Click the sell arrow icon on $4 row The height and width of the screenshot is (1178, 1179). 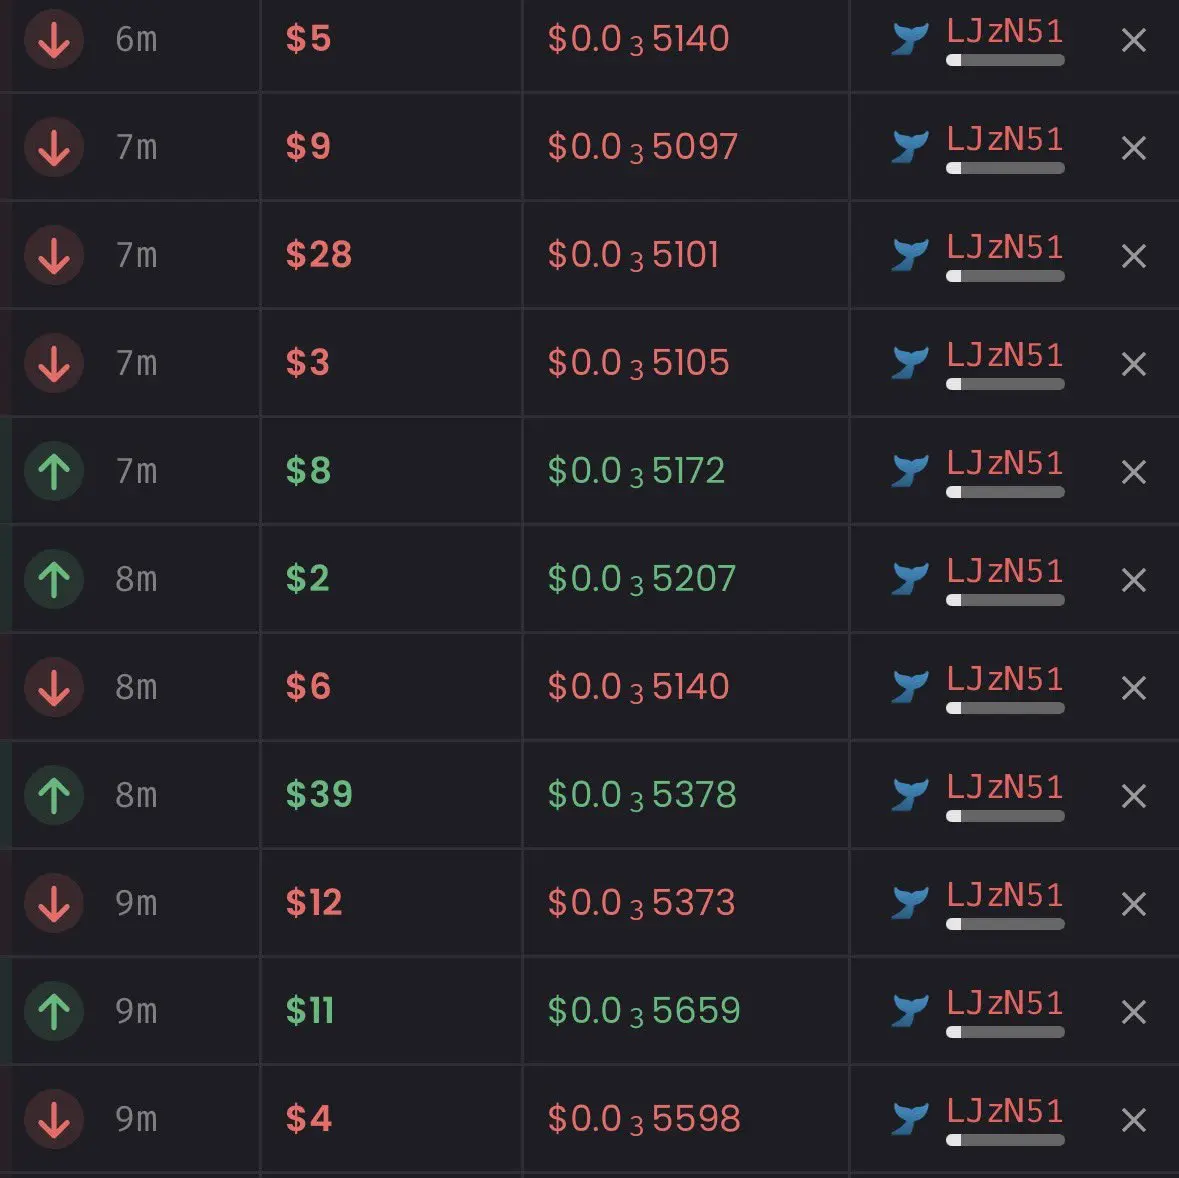[x=53, y=1119]
